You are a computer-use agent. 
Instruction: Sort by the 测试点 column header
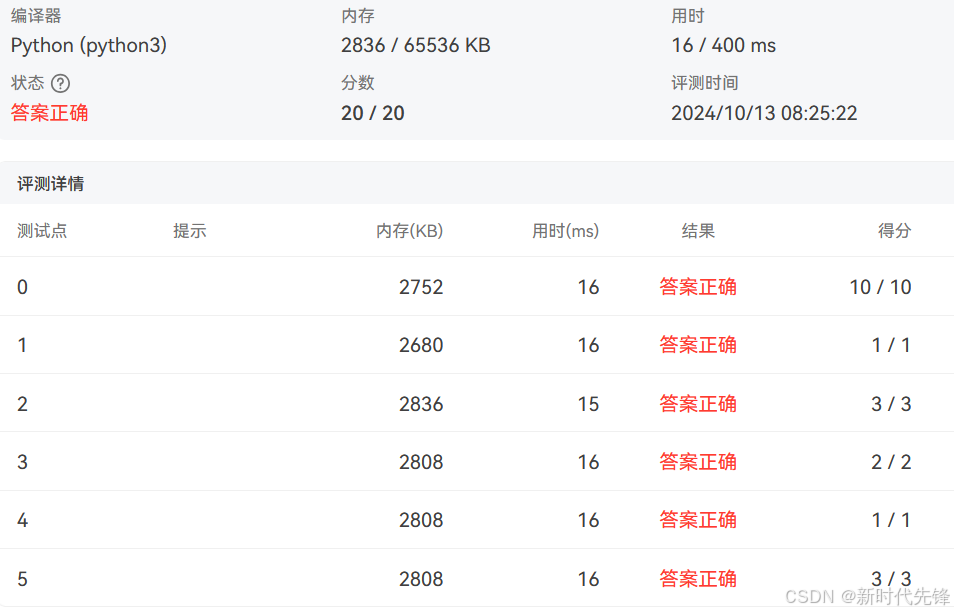pyautogui.click(x=43, y=231)
